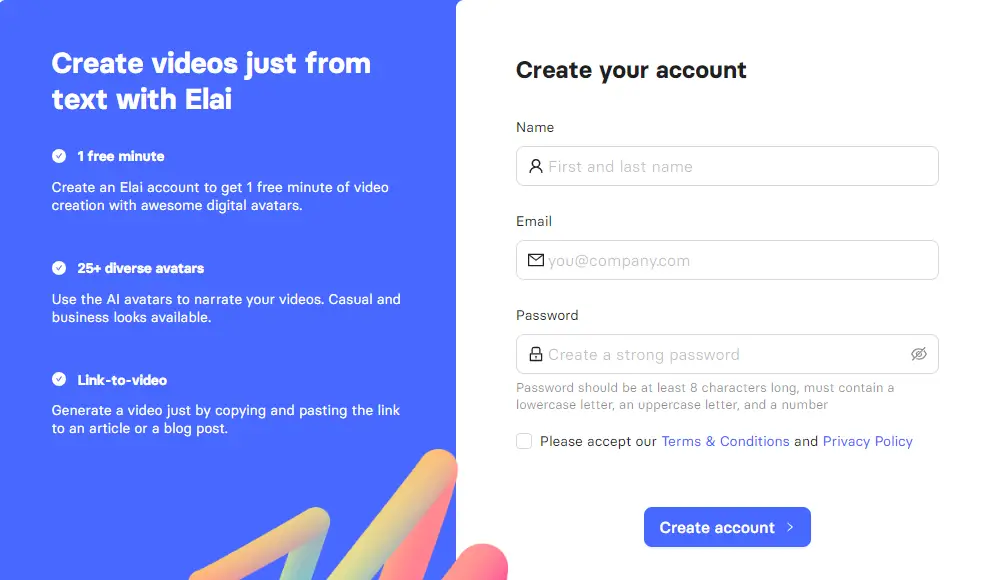This screenshot has height=580, width=990.
Task: Click the lock icon in Password field
Action: (535, 354)
